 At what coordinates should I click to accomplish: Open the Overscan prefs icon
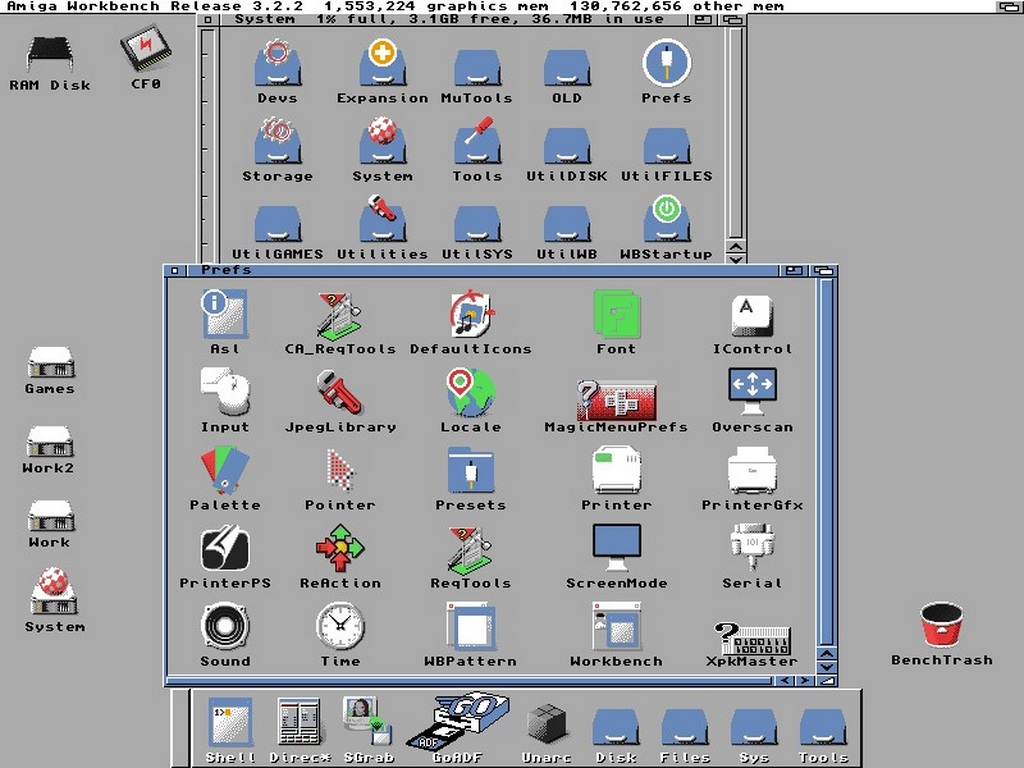pos(752,392)
